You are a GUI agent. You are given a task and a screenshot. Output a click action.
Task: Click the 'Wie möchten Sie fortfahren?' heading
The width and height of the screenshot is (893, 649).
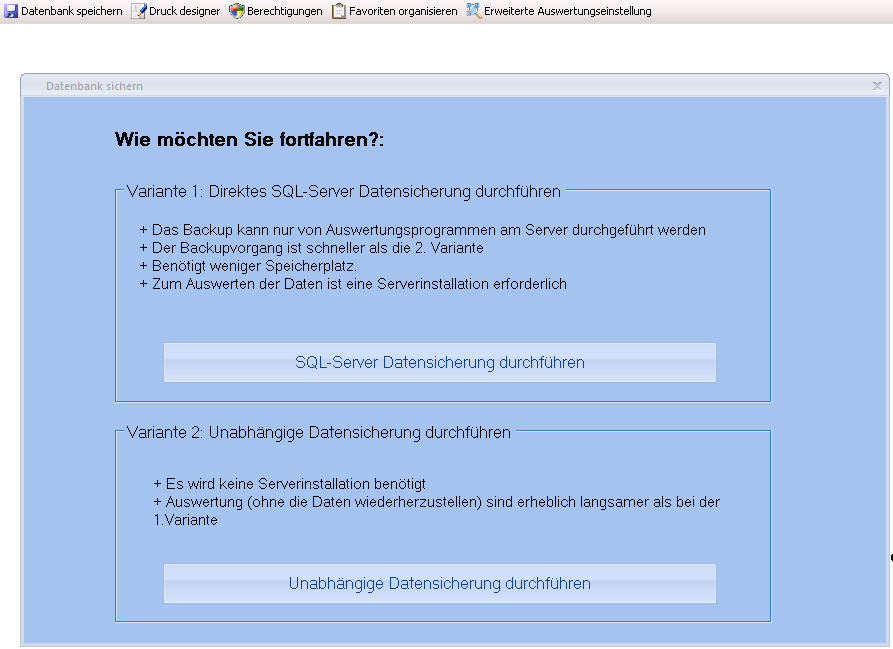pos(249,139)
